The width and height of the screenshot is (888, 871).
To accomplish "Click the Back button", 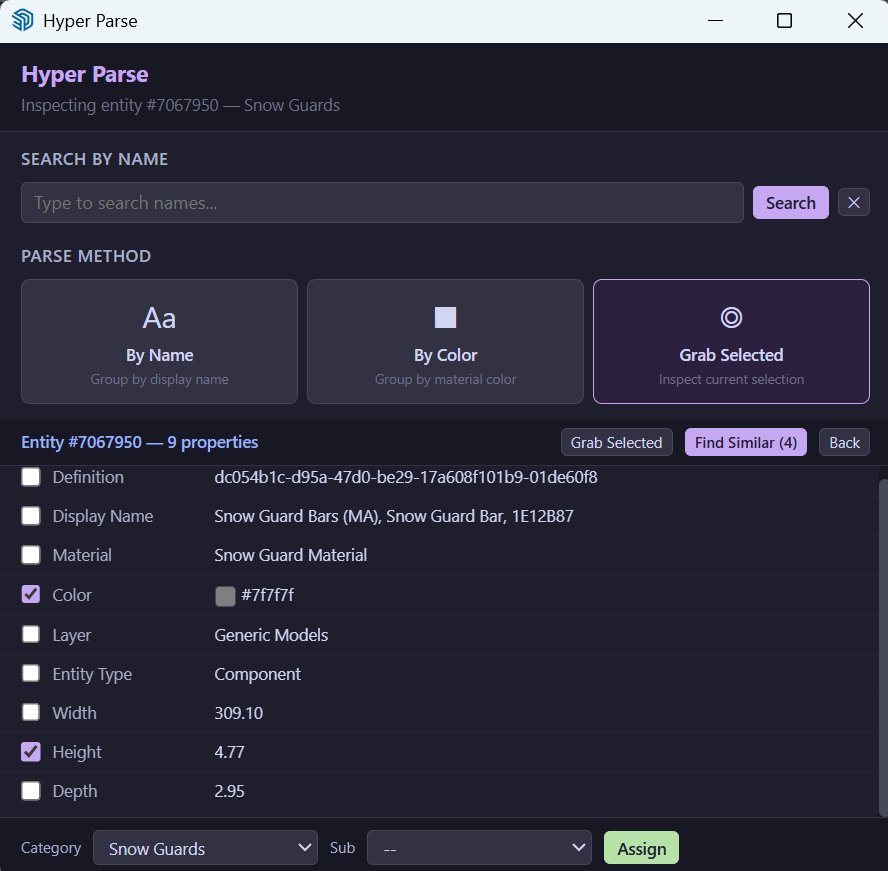I will coord(844,442).
